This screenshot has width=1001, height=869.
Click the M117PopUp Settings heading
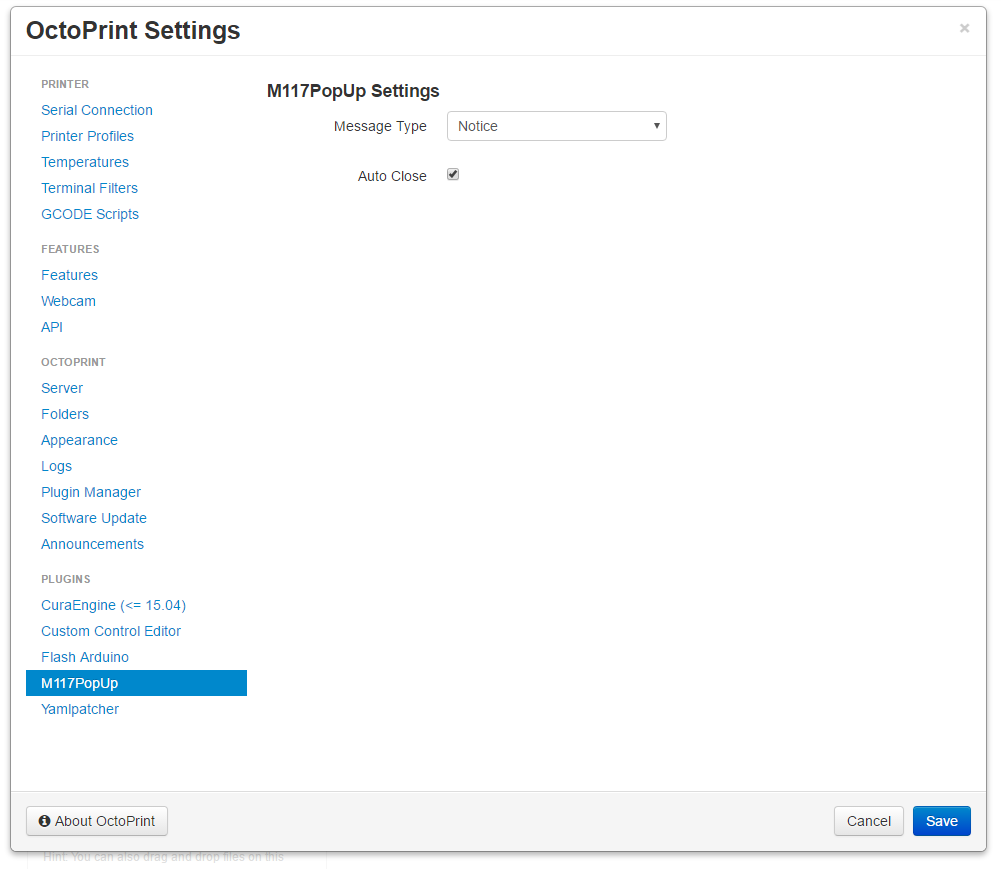pos(353,91)
